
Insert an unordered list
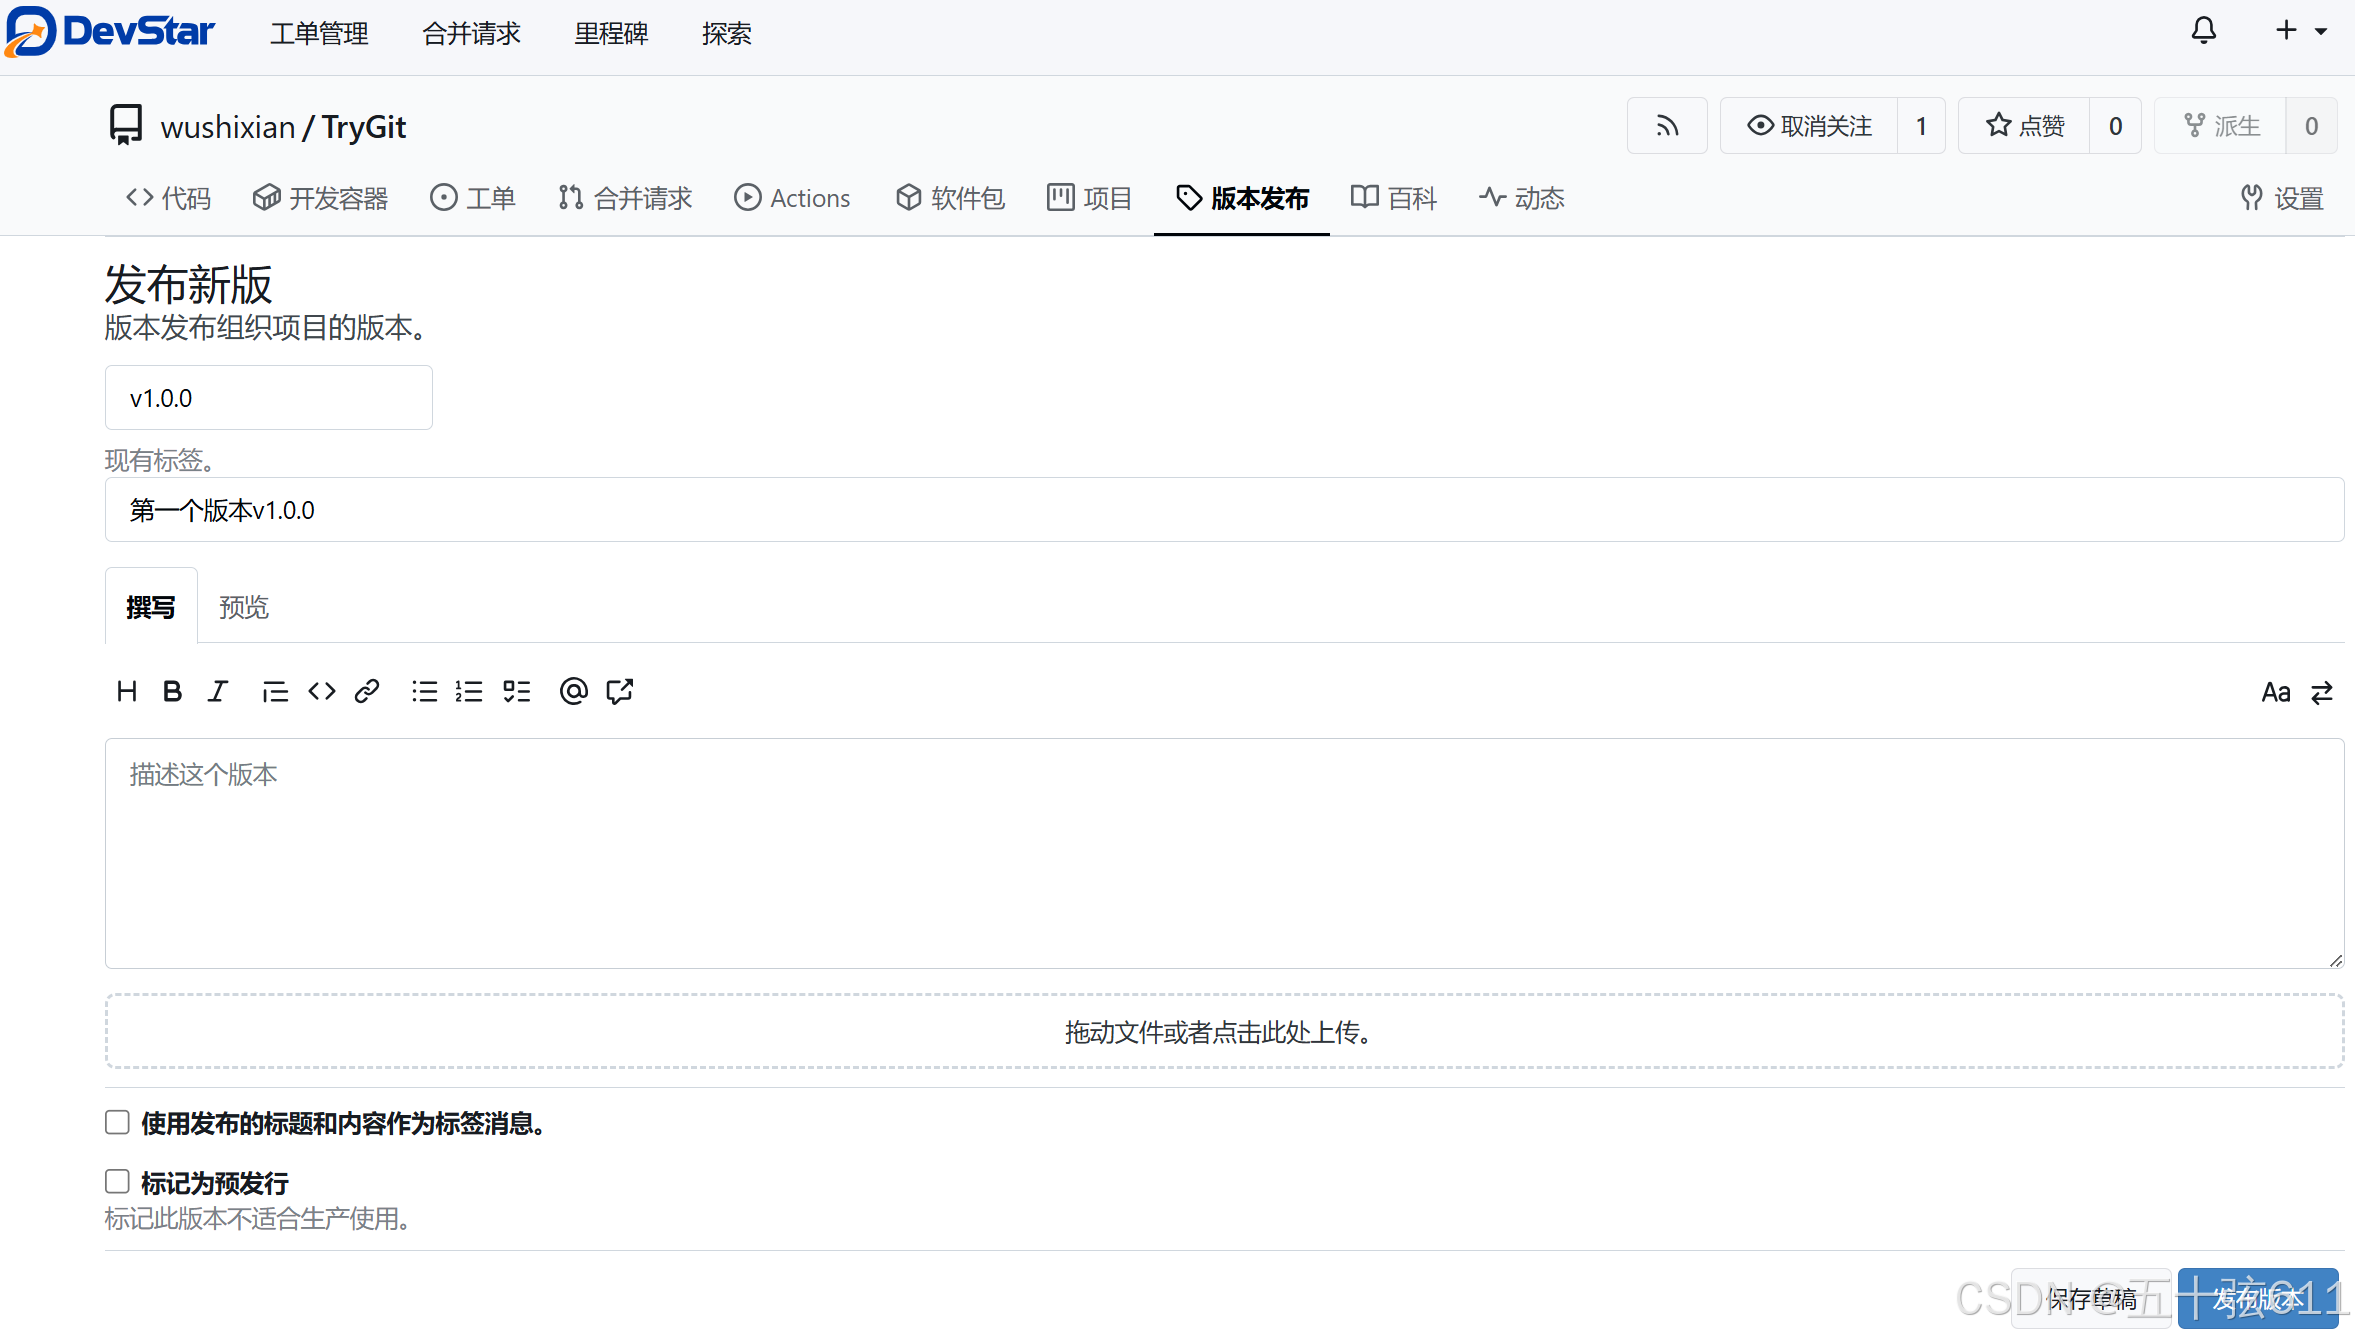point(424,691)
